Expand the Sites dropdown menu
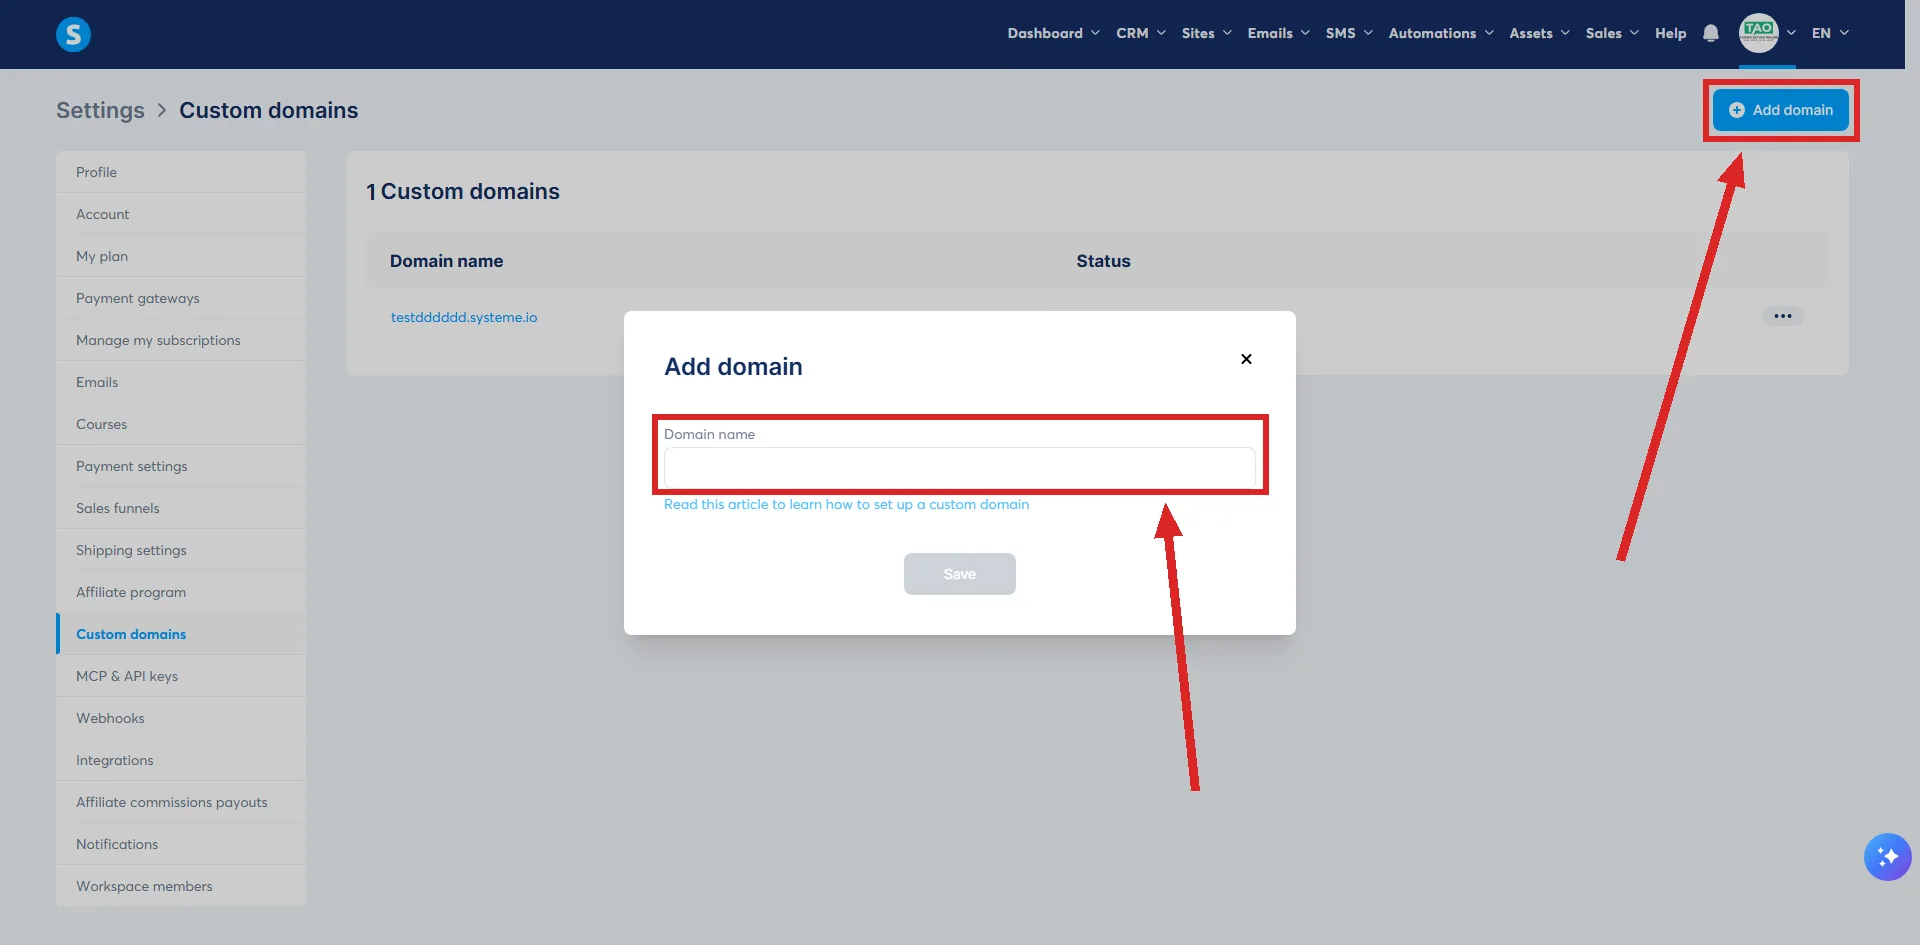The width and height of the screenshot is (1920, 945). (1206, 33)
